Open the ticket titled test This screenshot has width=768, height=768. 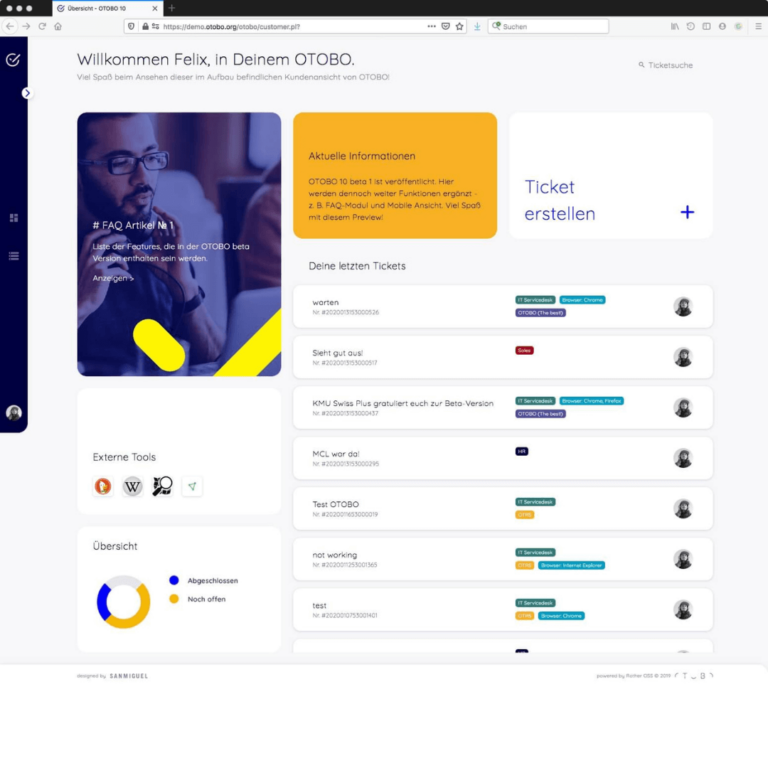click(503, 609)
